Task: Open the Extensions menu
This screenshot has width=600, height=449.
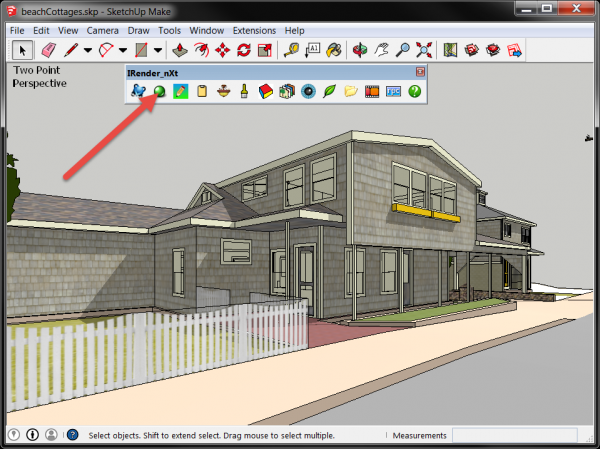Action: (x=254, y=30)
